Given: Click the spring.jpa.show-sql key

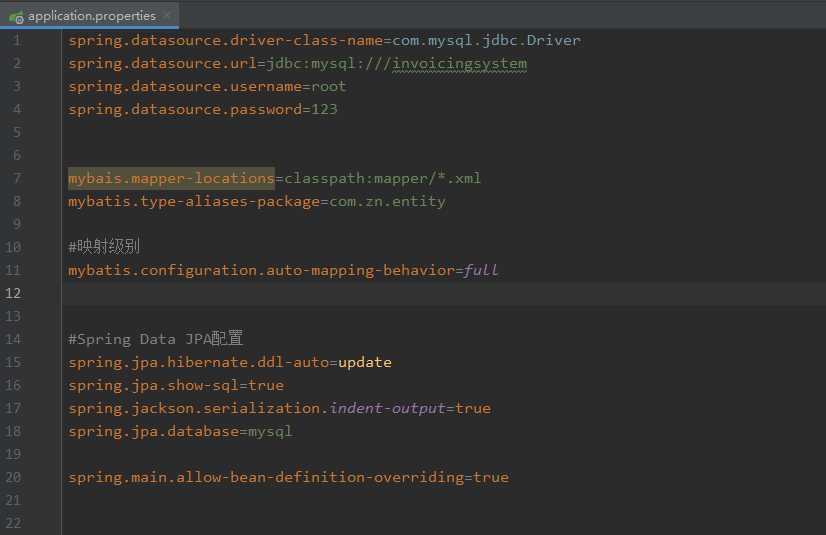Looking at the screenshot, I should 153,386.
